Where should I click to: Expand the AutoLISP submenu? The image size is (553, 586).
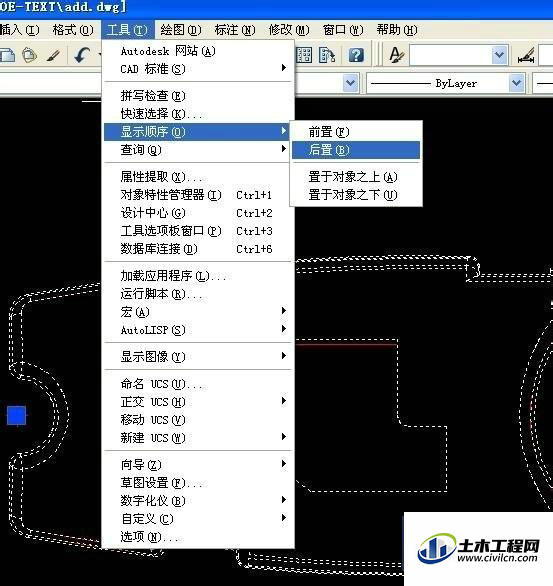284,329
